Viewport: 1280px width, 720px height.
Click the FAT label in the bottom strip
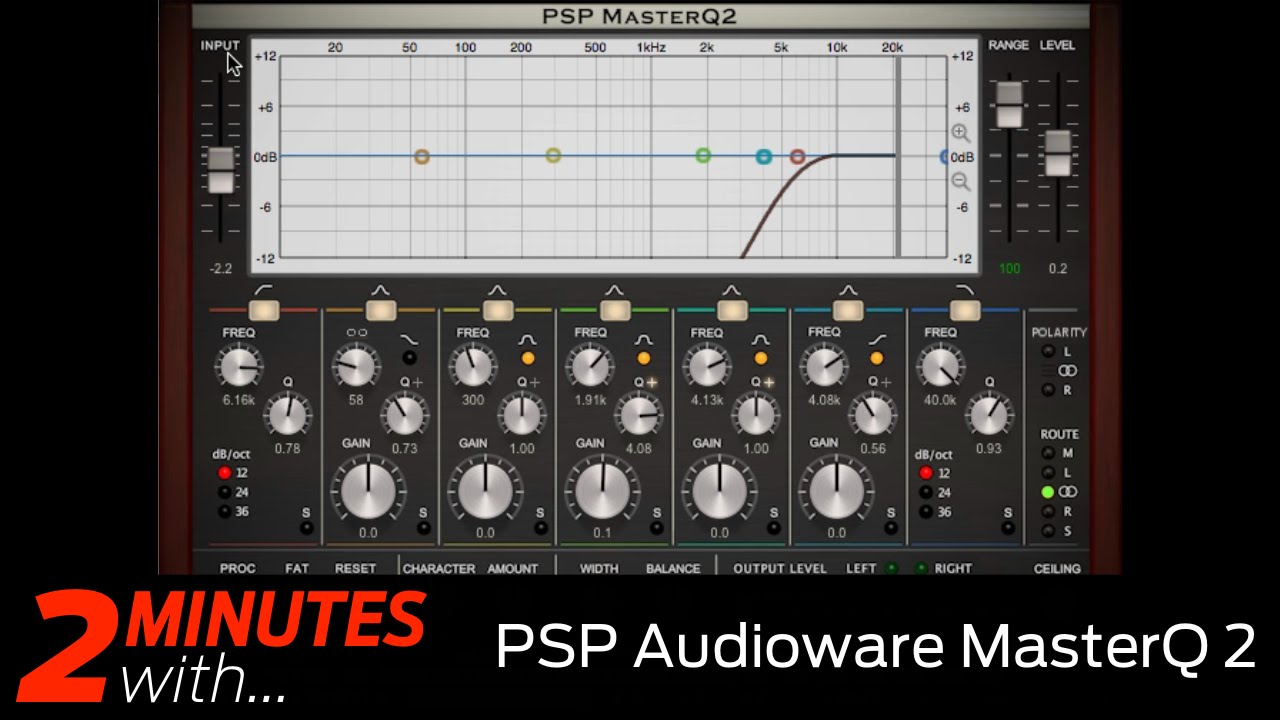(297, 568)
